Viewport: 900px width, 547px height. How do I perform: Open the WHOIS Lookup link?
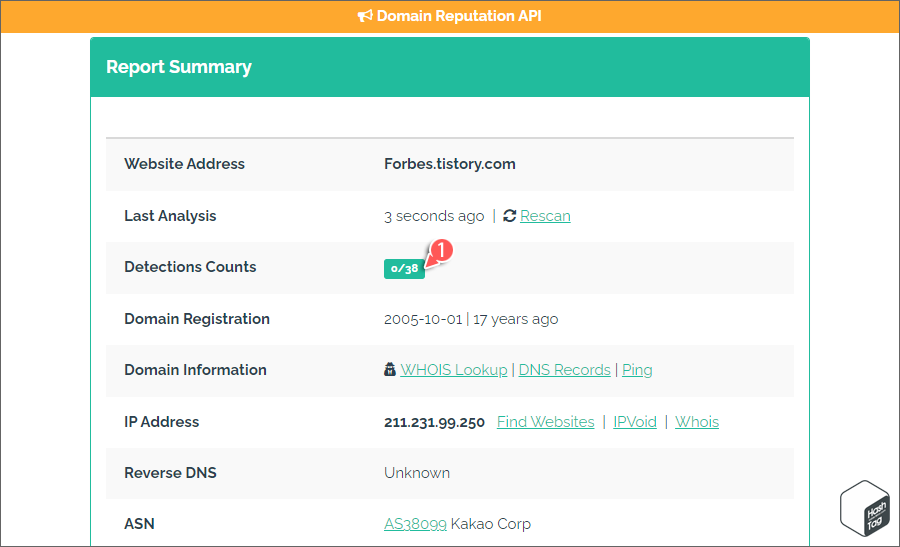point(453,370)
